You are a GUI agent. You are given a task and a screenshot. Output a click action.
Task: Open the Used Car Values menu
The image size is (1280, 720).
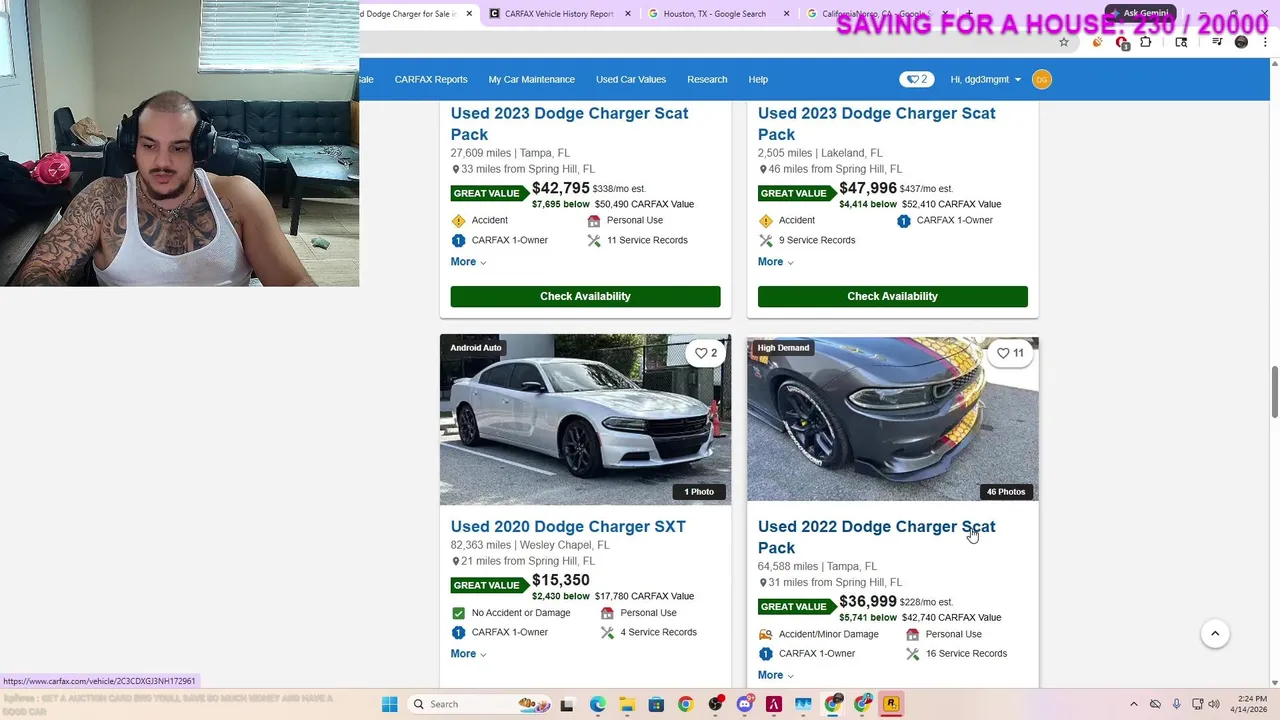click(631, 79)
